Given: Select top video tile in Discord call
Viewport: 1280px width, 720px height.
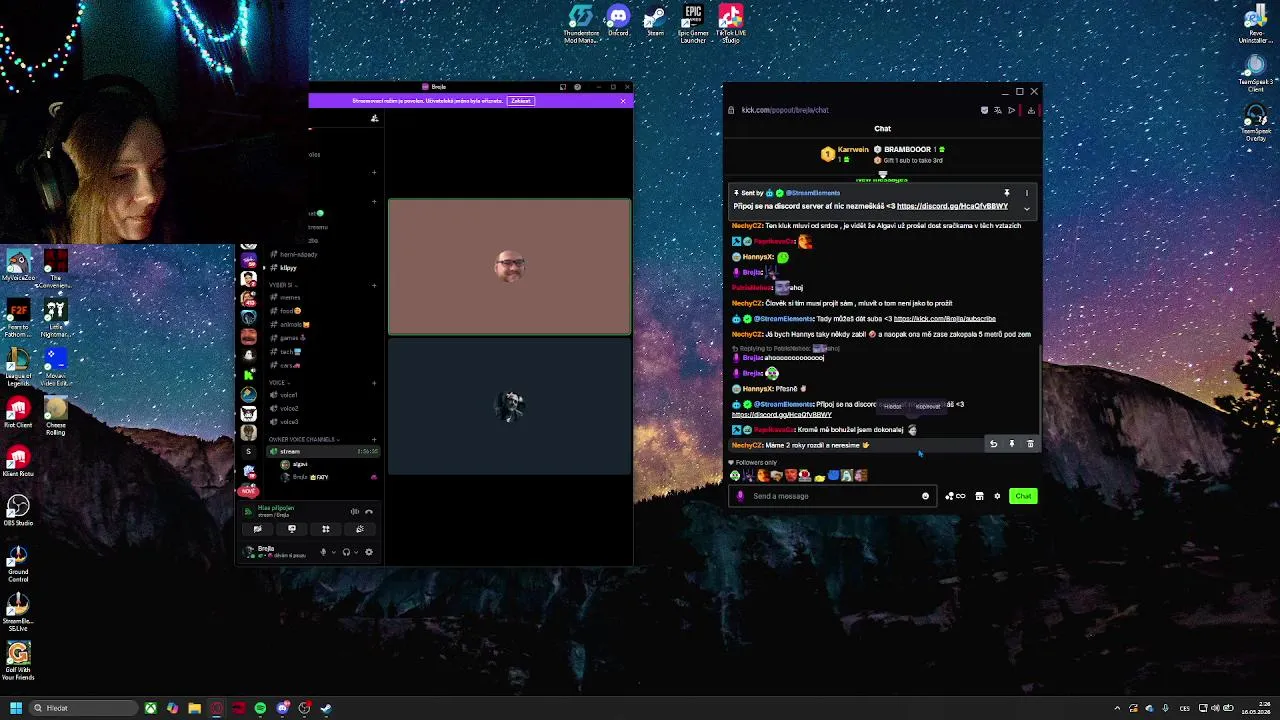Looking at the screenshot, I should click(x=510, y=267).
